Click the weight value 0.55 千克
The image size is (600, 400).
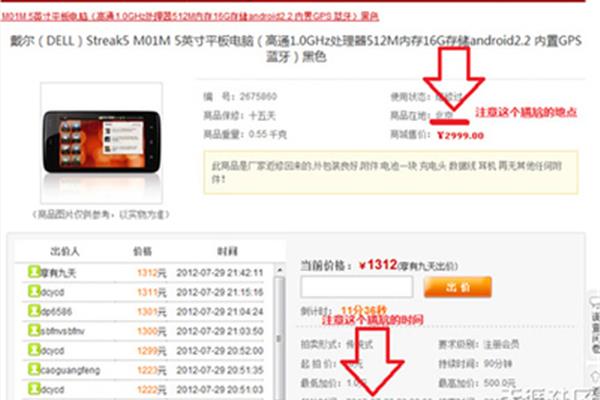tap(267, 134)
